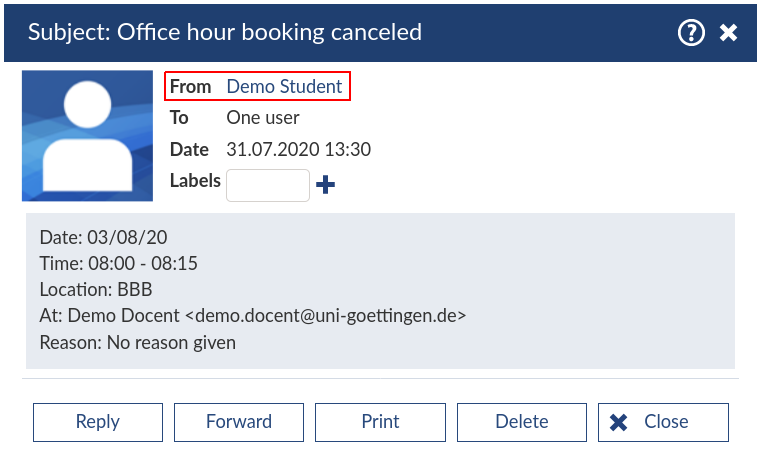The height and width of the screenshot is (469, 760).
Task: Click the 'One user' recipient text
Action: 263,118
